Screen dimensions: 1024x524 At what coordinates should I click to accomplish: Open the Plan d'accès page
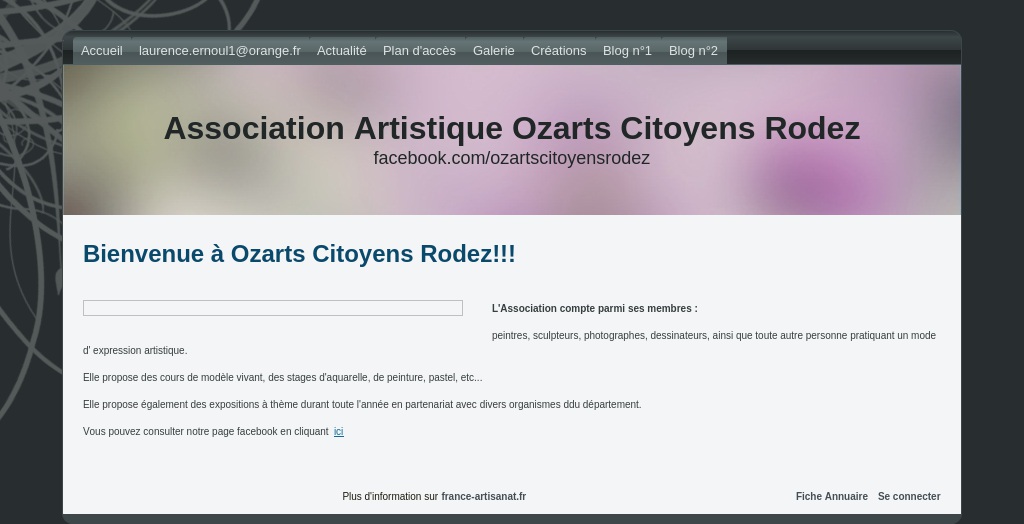pos(419,51)
